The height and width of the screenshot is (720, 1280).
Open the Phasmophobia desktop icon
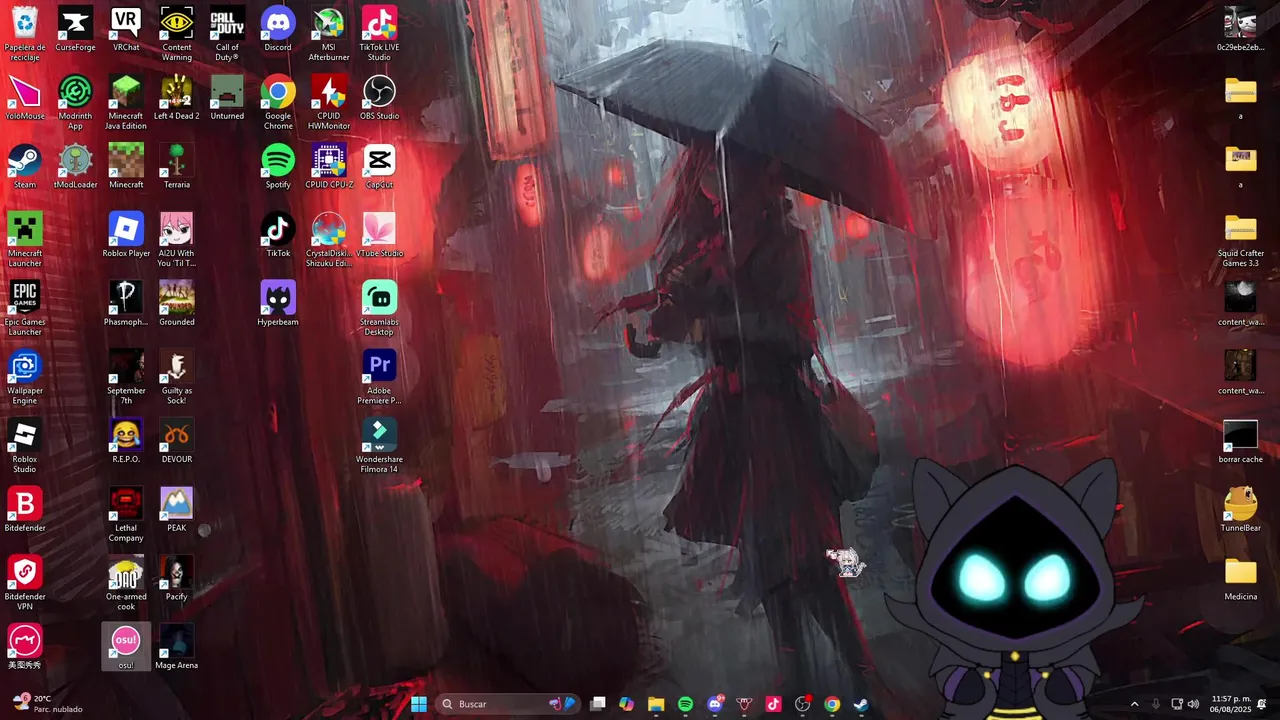126,304
